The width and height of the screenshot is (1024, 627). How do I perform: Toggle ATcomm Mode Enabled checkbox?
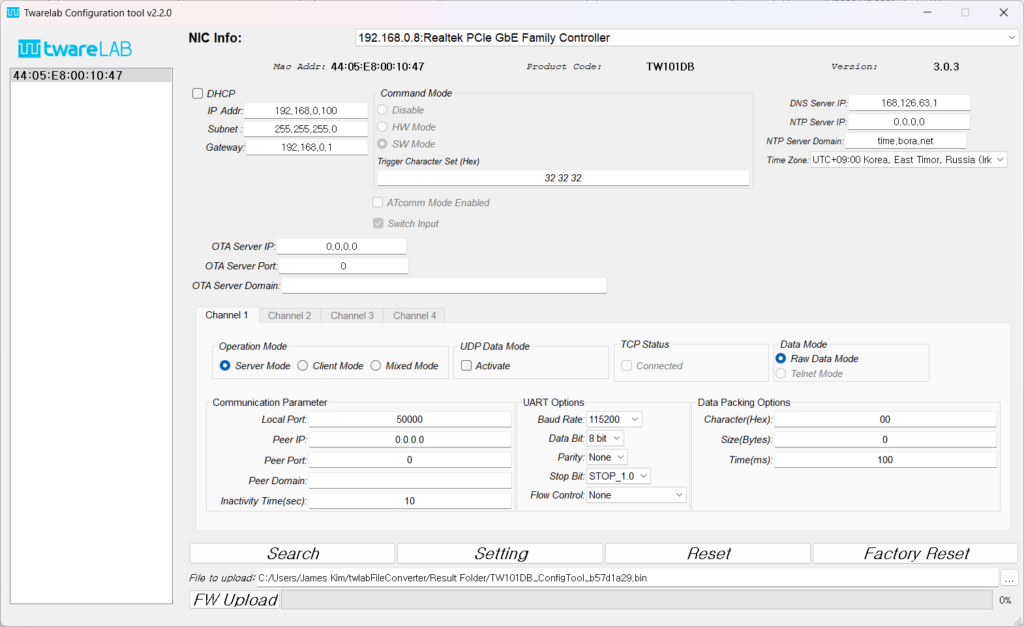(x=377, y=202)
